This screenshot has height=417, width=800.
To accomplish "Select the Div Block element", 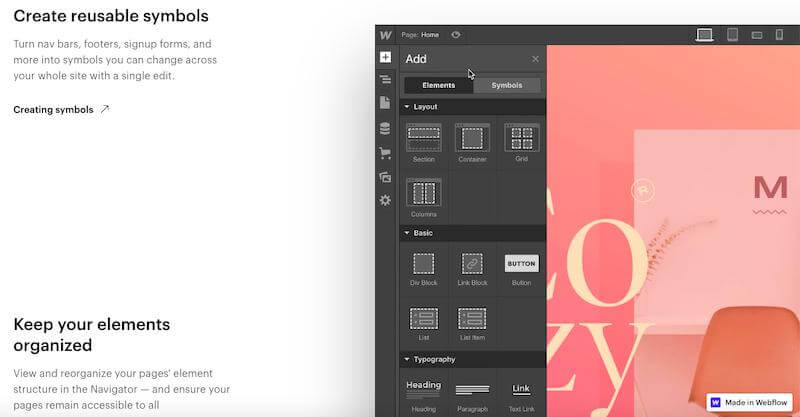I will click(424, 269).
